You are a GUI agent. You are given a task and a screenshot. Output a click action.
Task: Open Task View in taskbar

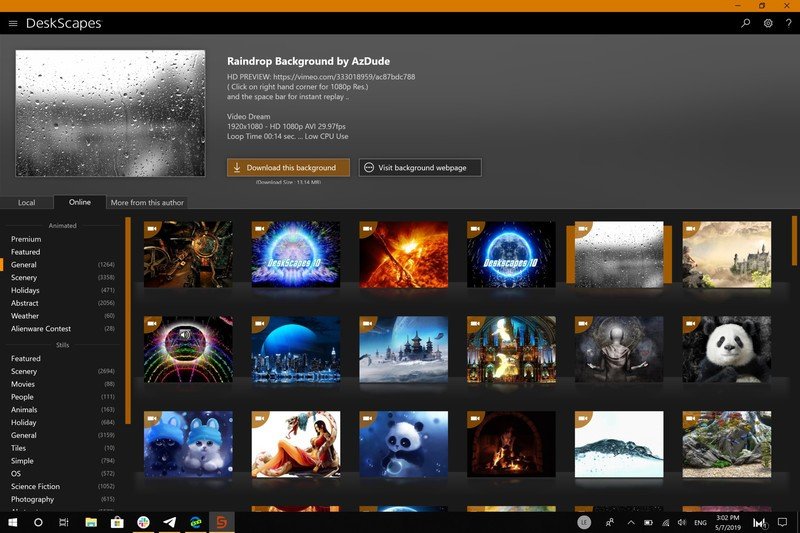(x=64, y=522)
